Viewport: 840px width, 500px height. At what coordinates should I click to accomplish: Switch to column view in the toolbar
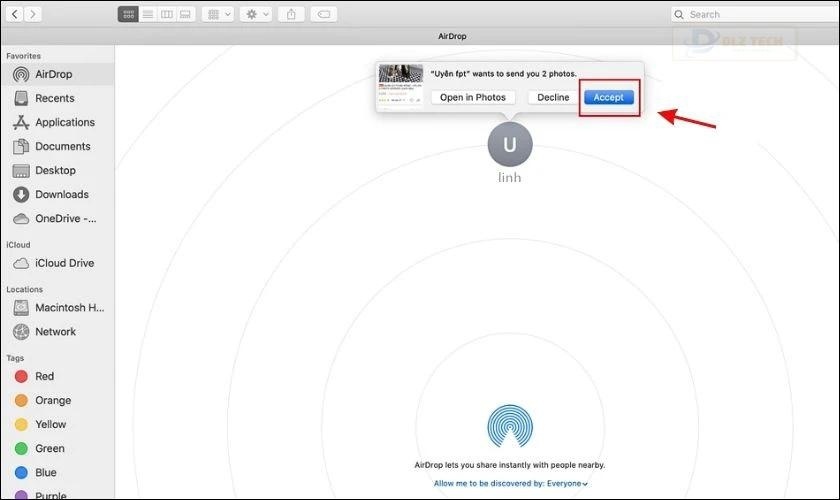click(167, 14)
